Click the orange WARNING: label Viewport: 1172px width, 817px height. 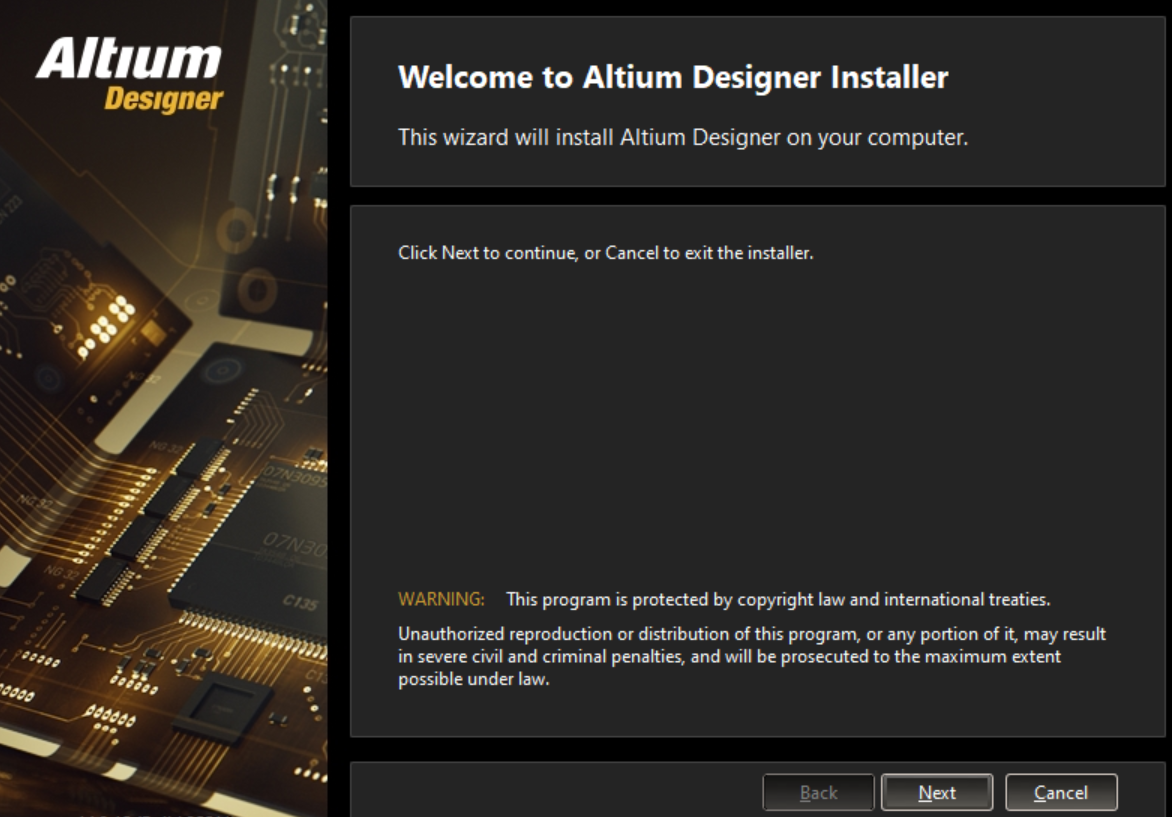click(x=441, y=599)
